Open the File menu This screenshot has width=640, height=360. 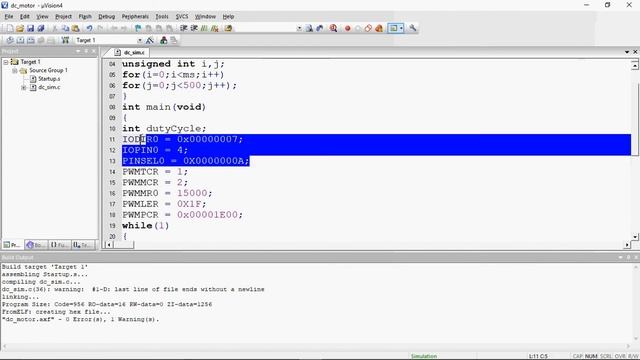coord(9,16)
